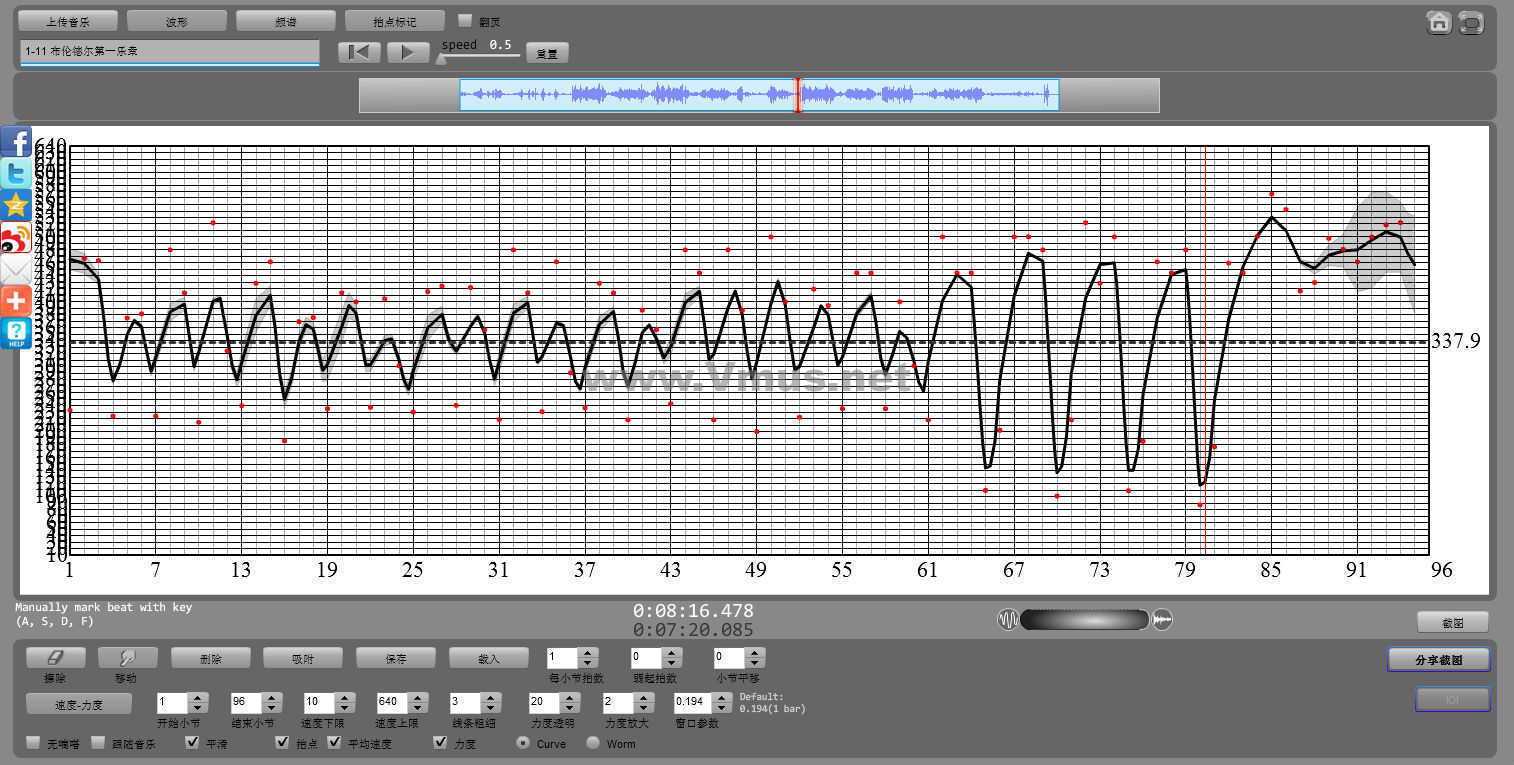The image size is (1514, 765).
Task: Share via the Weibo icon
Action: pyautogui.click(x=16, y=238)
